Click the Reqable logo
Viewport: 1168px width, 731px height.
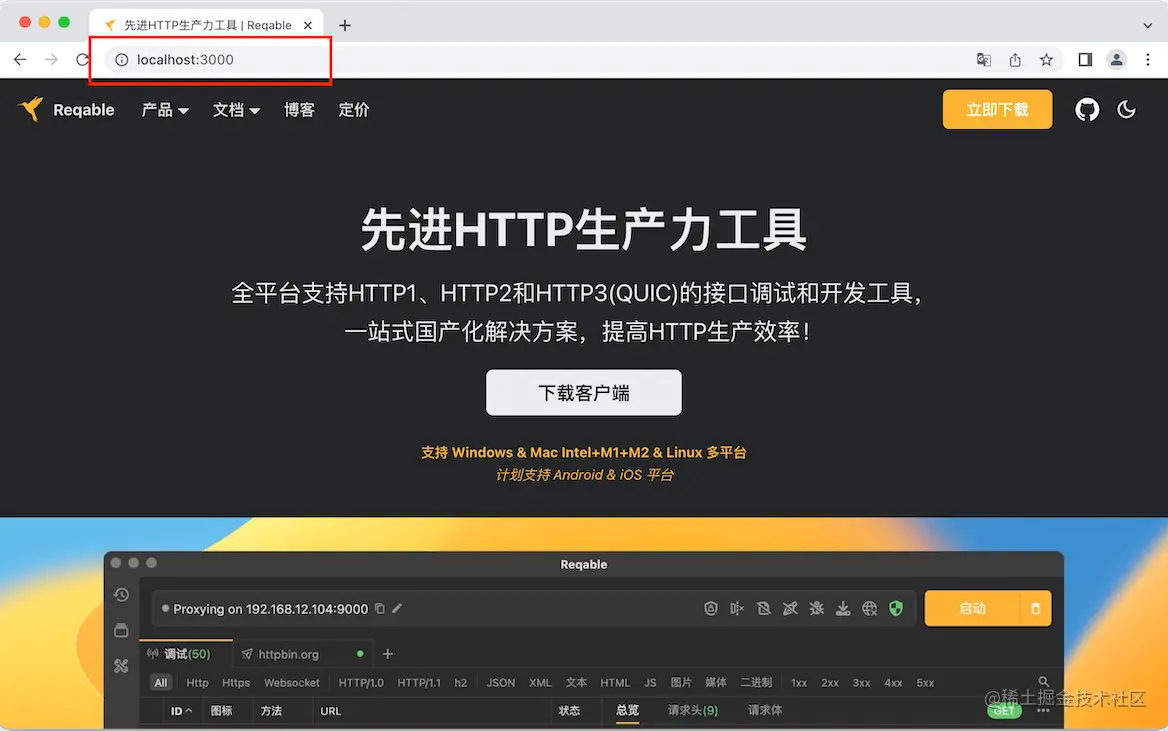point(66,110)
